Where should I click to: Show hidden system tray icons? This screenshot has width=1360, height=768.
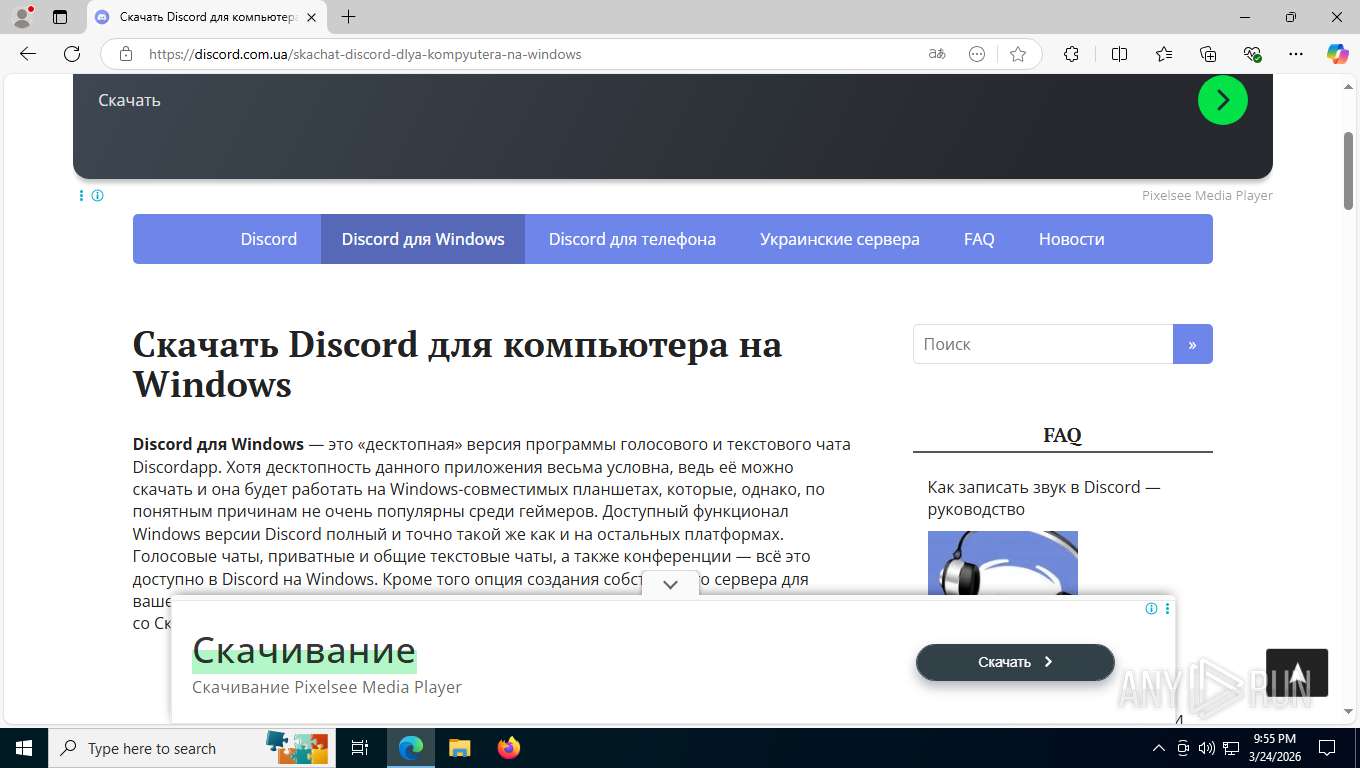1159,748
